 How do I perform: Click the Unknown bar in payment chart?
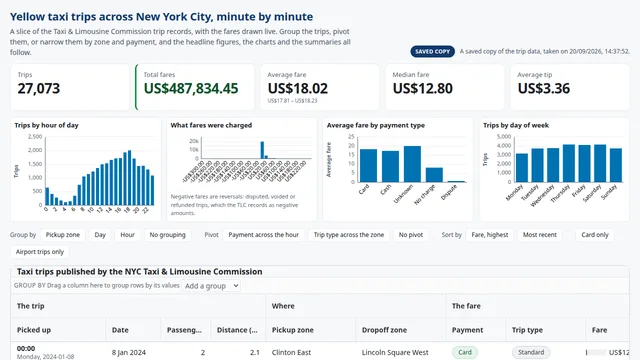412,164
